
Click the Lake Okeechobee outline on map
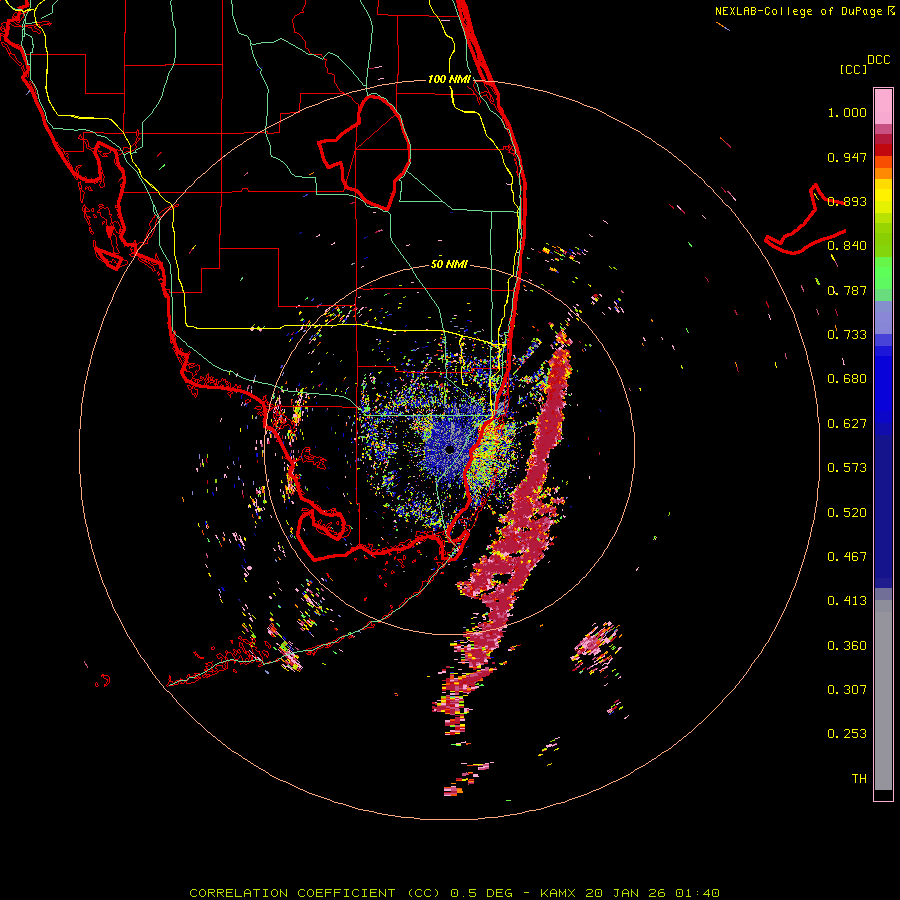click(x=365, y=152)
